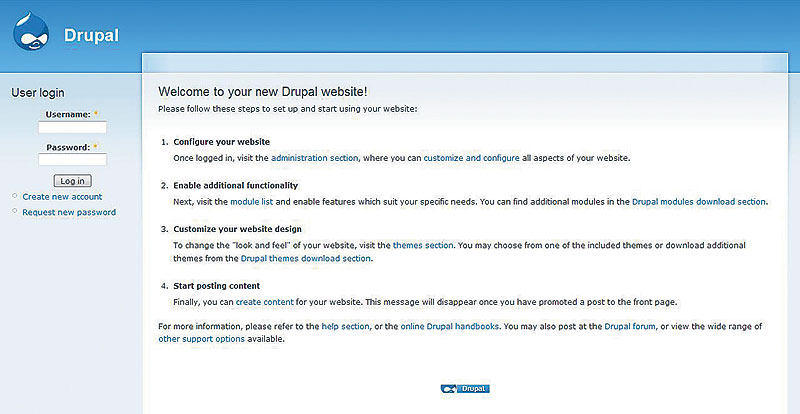This screenshot has height=414, width=800.
Task: Click the Welcome to your new Drupal website heading
Action: point(263,92)
